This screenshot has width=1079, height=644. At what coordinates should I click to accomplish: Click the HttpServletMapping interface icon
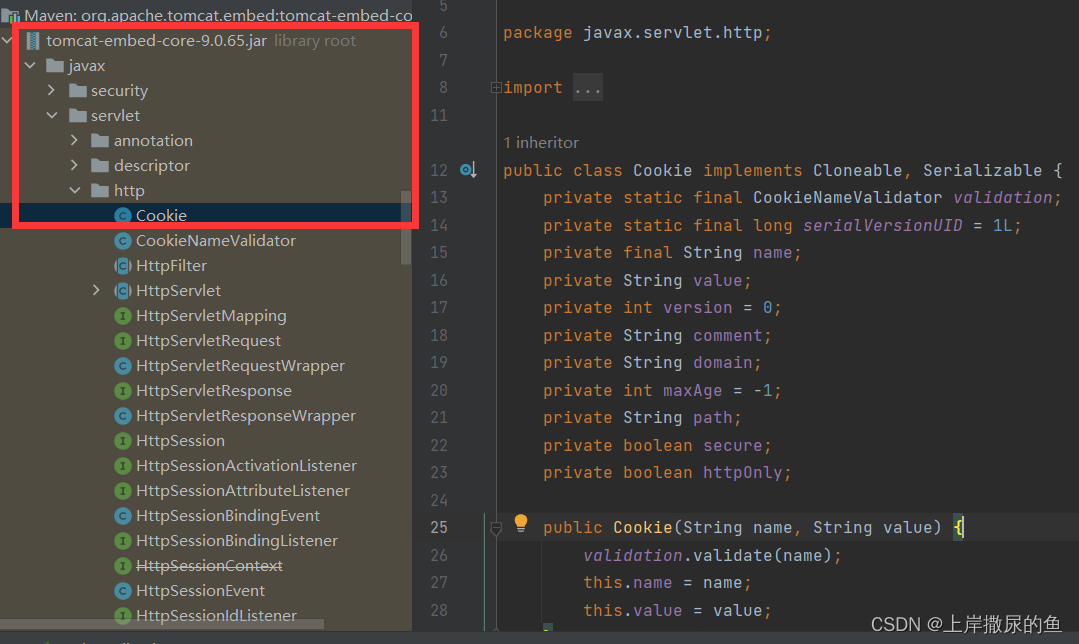(122, 316)
